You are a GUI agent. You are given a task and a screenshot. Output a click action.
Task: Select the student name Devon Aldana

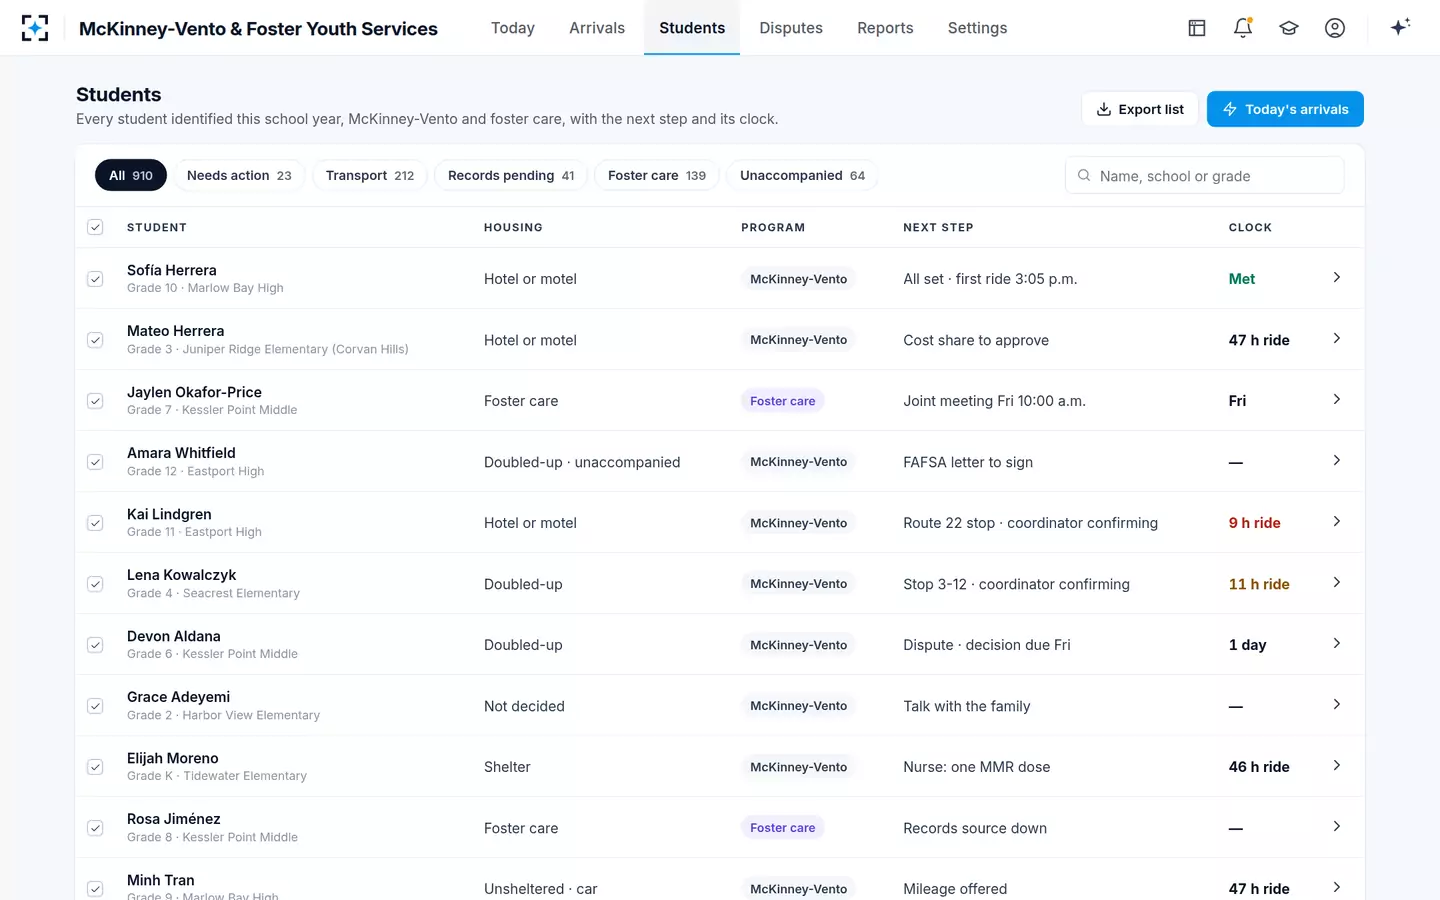[x=174, y=636]
